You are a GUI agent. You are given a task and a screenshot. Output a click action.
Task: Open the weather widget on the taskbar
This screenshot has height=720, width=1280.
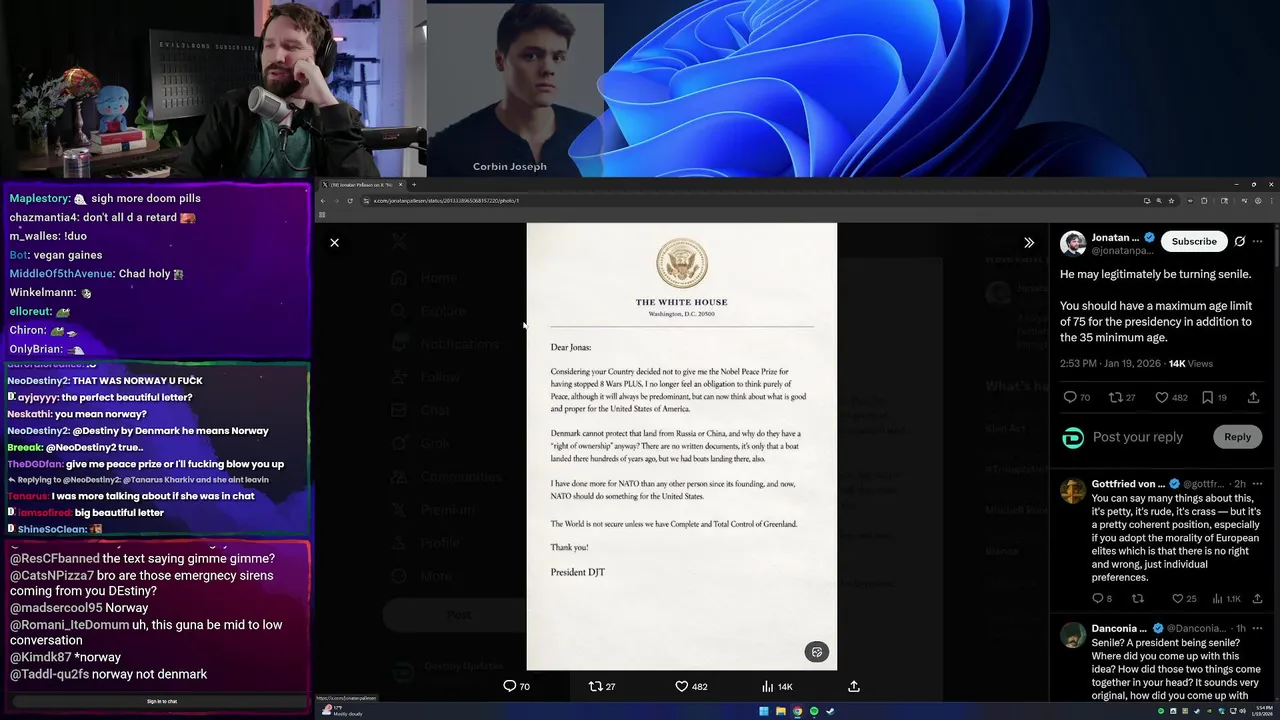(x=342, y=711)
